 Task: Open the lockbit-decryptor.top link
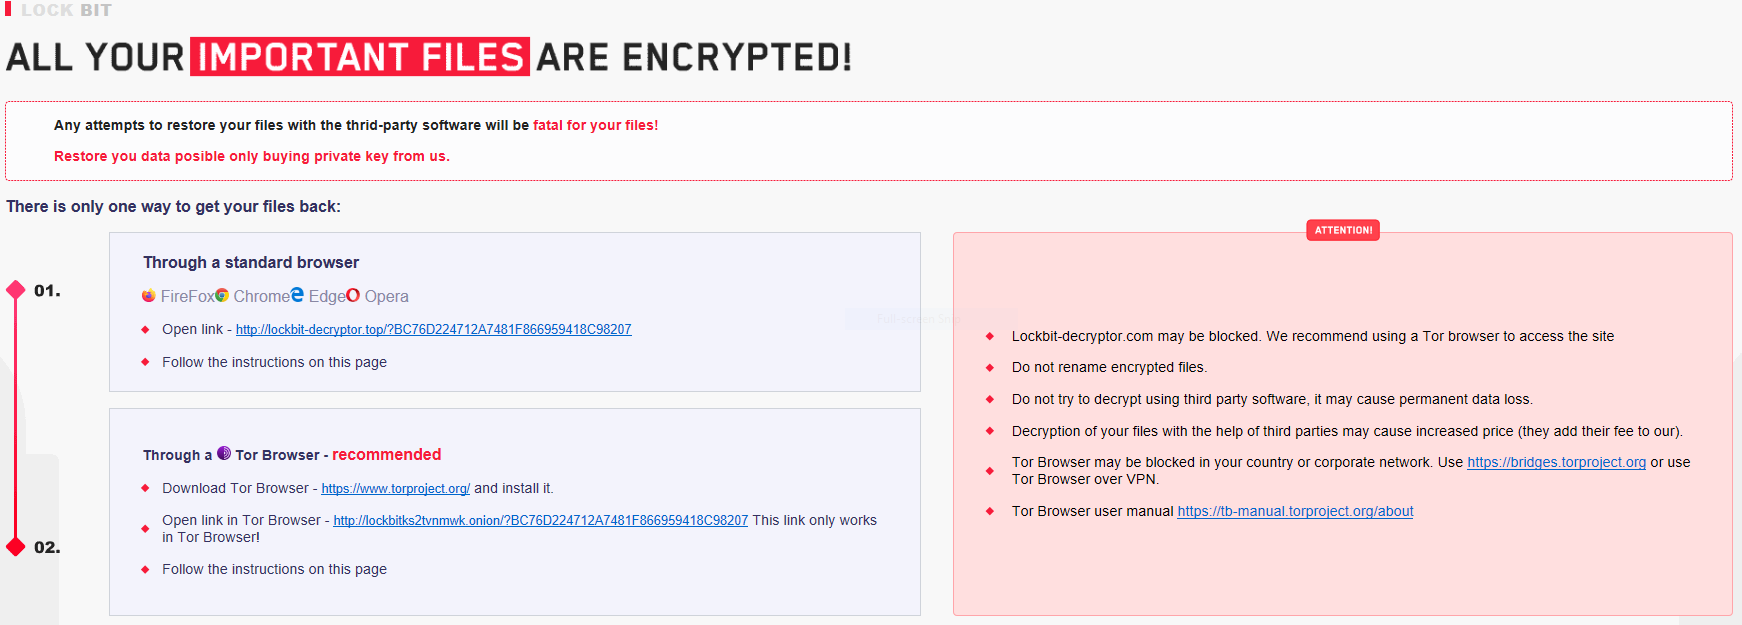433,330
